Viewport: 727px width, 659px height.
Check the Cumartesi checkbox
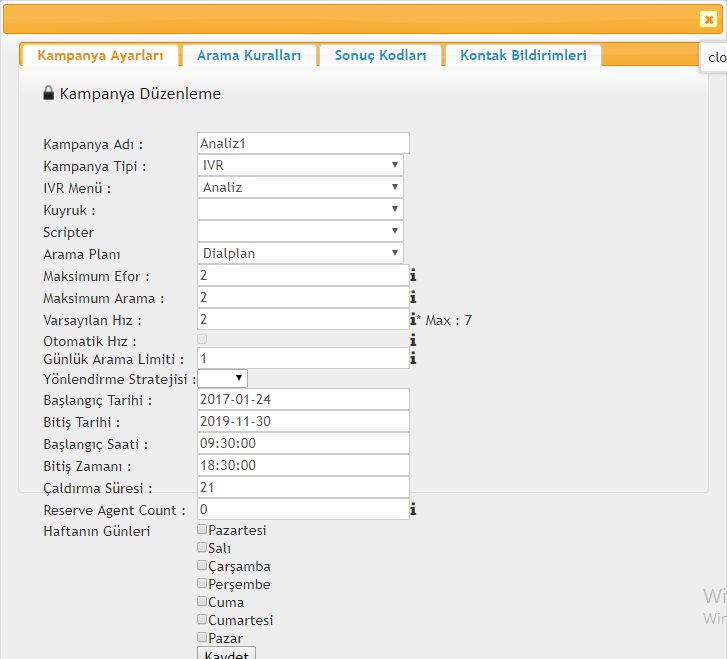tap(203, 620)
